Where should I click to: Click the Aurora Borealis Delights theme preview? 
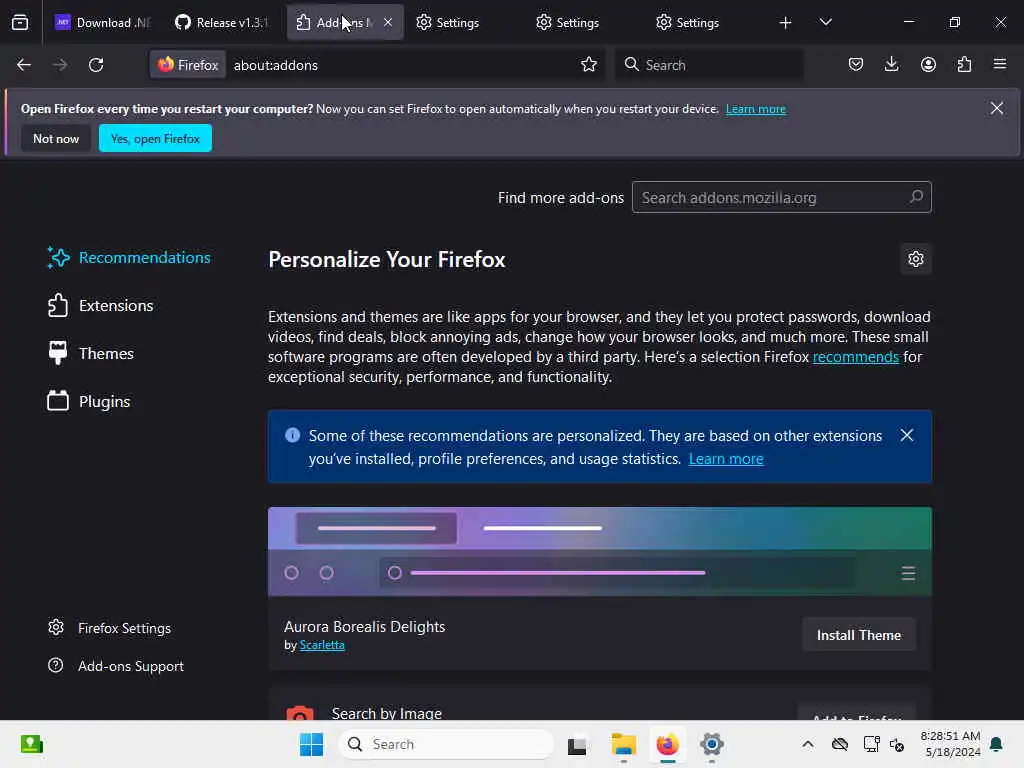tap(600, 551)
